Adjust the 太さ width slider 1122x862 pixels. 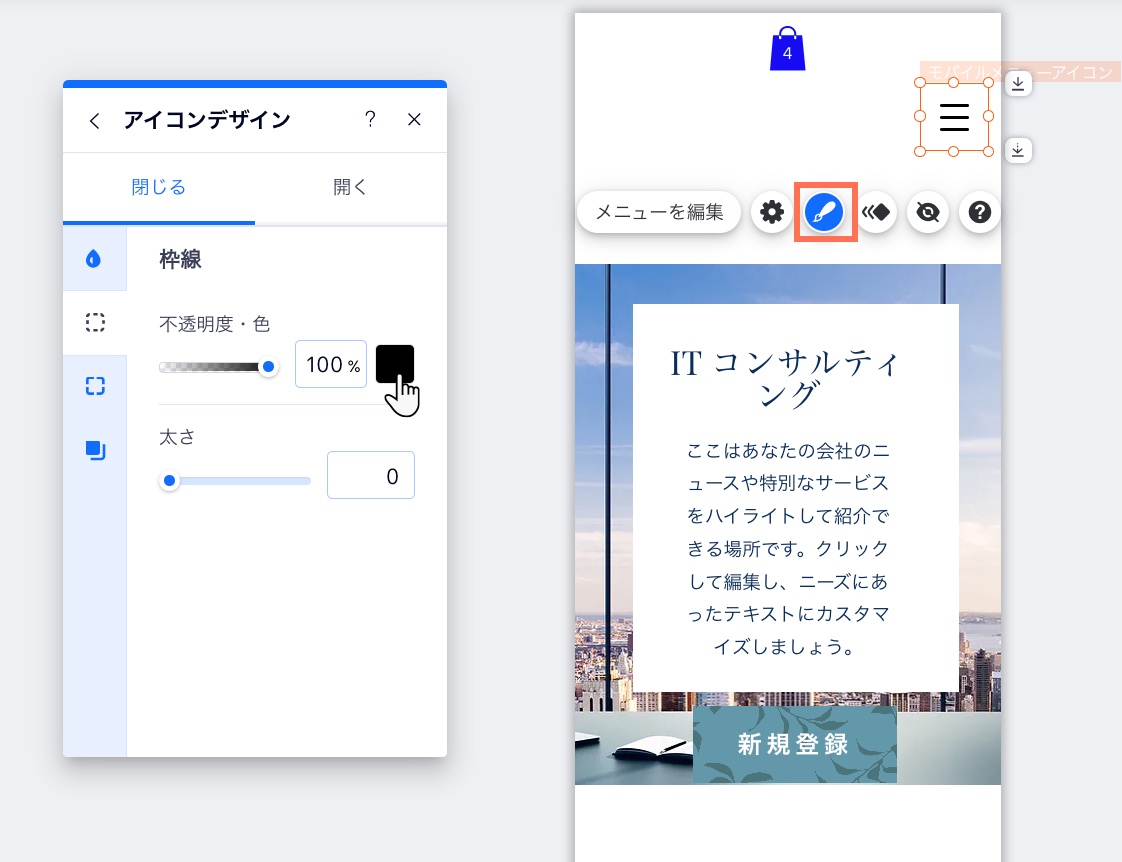(x=235, y=481)
